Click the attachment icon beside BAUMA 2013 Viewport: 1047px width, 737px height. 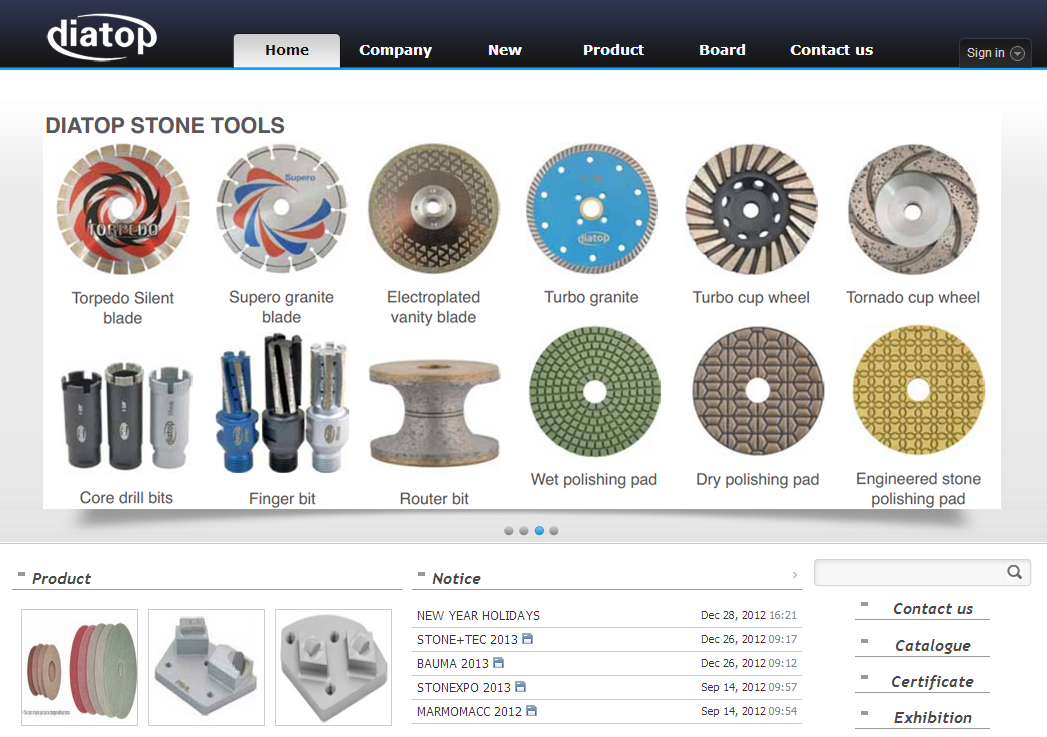tap(498, 663)
